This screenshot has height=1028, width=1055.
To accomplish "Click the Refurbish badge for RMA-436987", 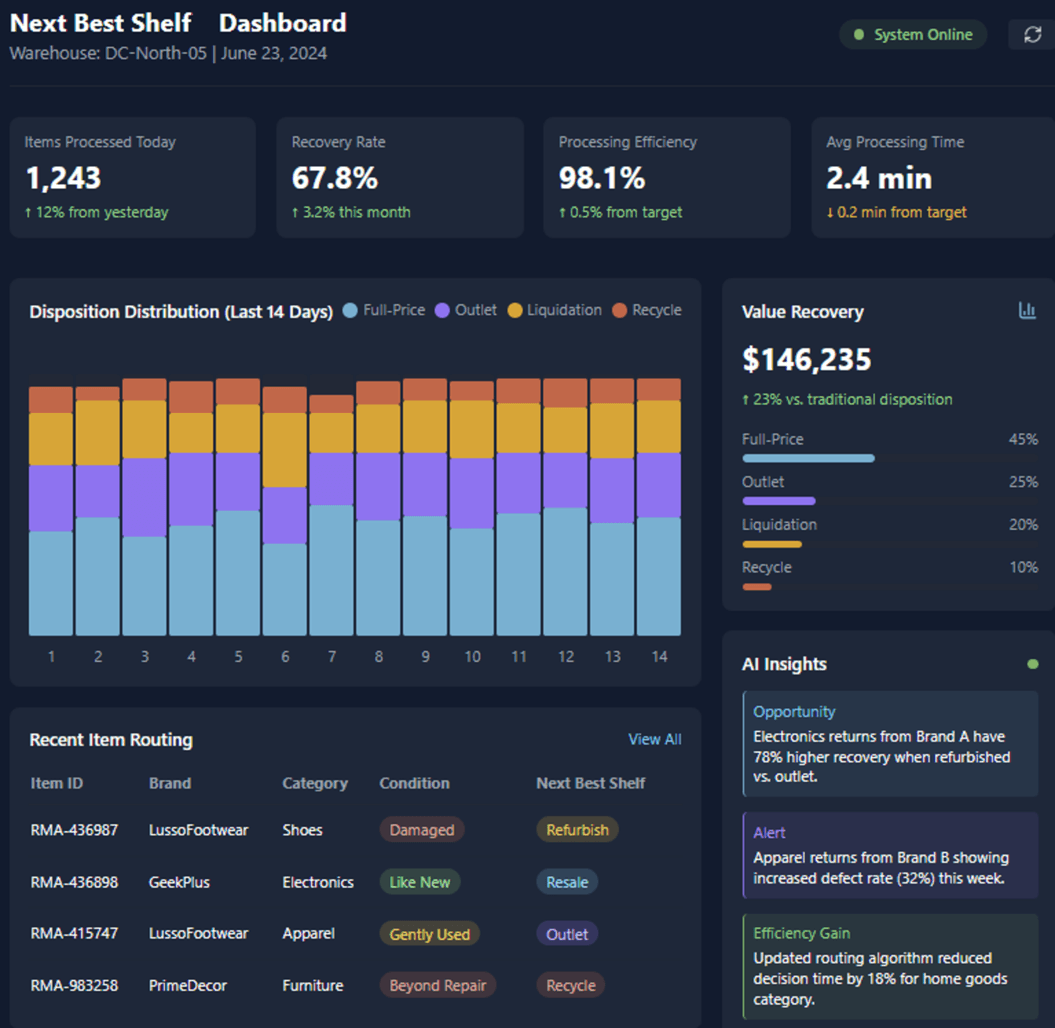I will [x=577, y=830].
